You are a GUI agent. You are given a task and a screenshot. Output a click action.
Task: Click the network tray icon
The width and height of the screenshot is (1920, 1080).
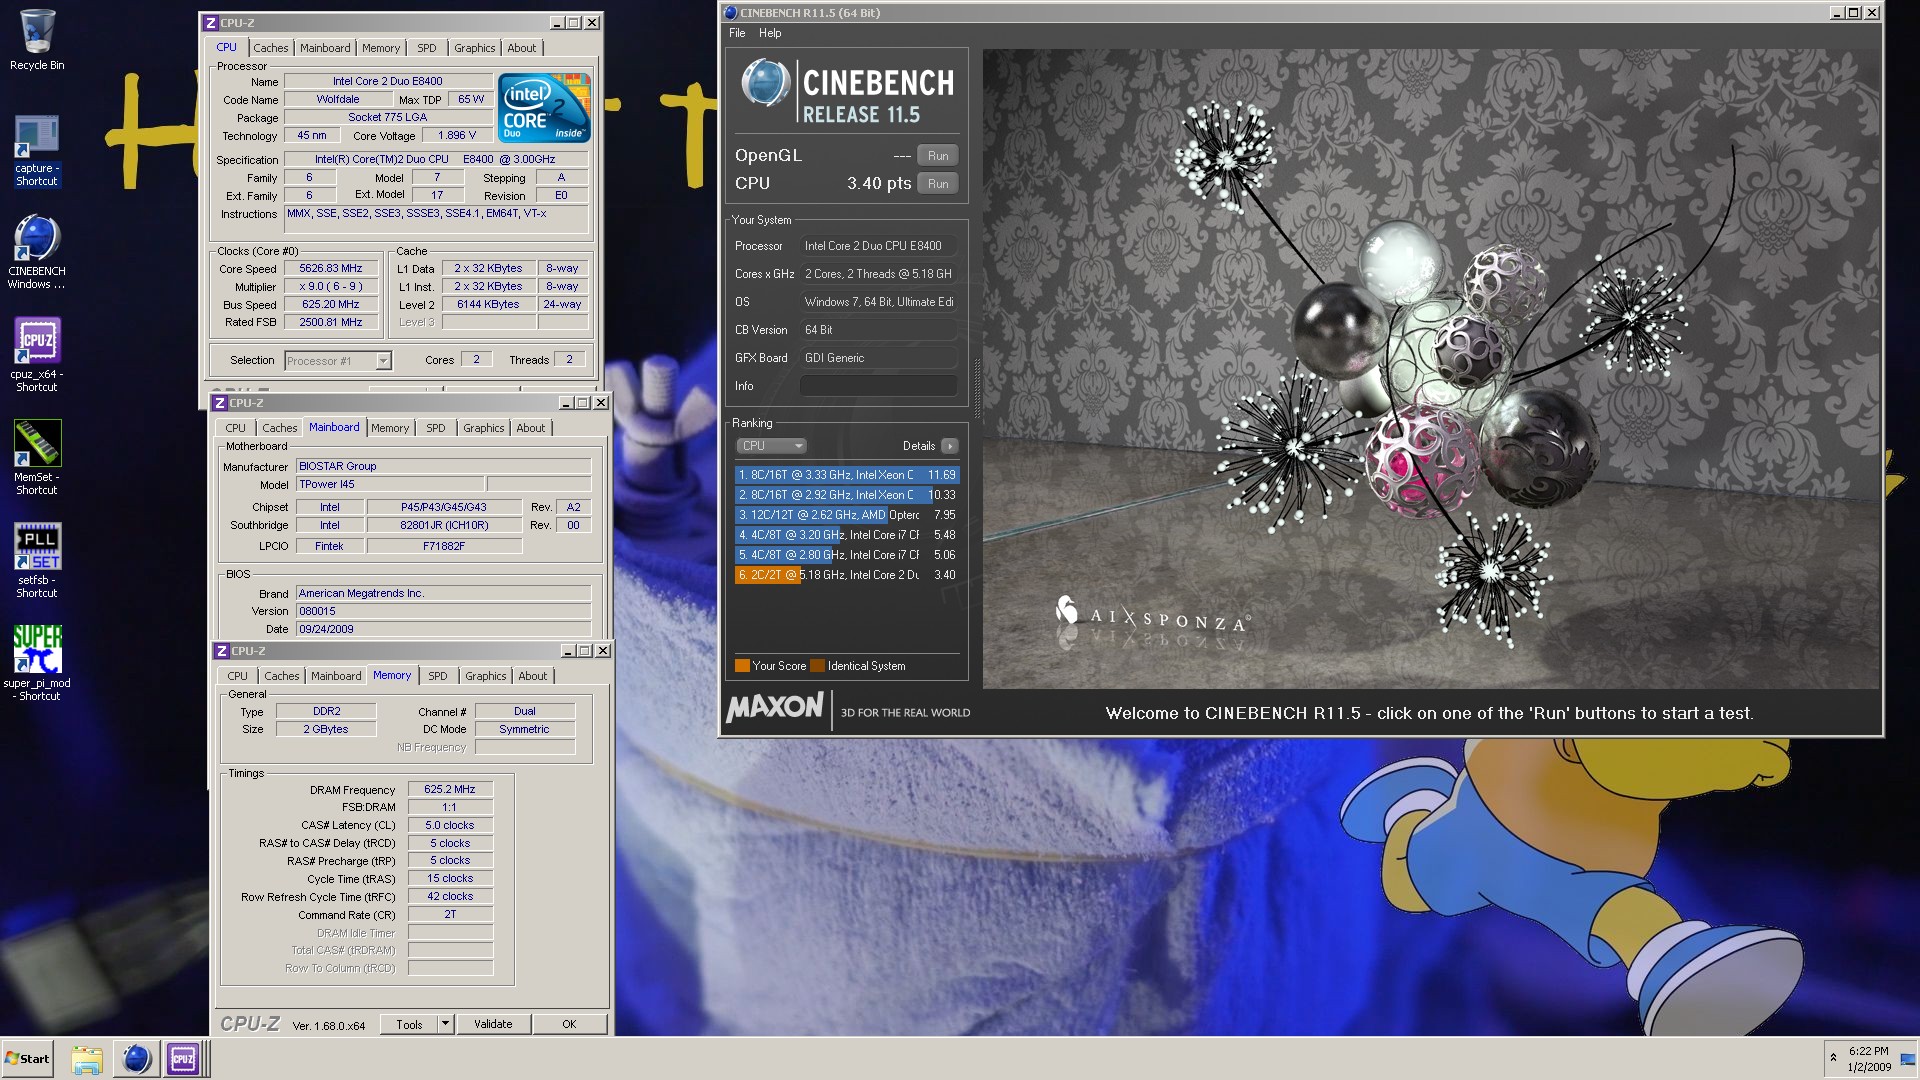[1907, 1059]
